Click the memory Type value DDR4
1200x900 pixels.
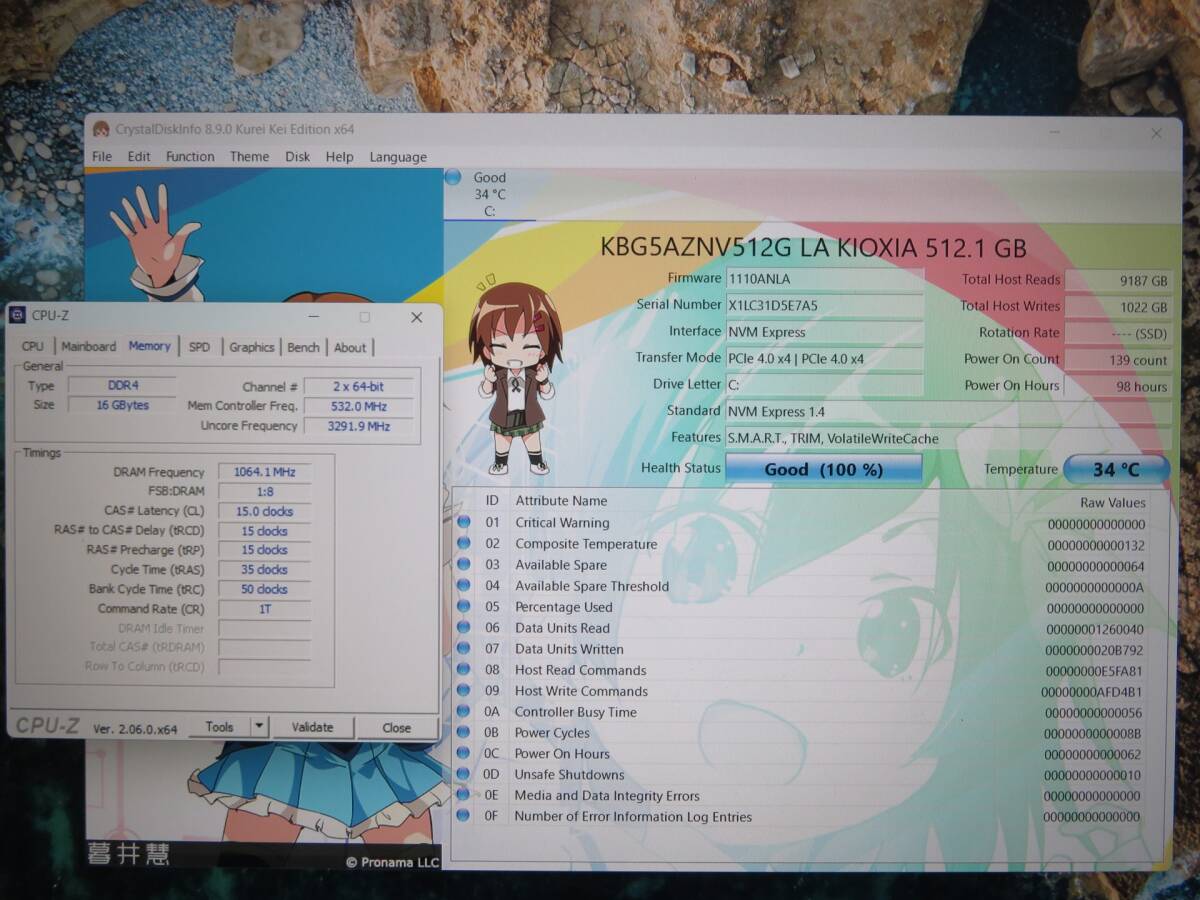[122, 385]
